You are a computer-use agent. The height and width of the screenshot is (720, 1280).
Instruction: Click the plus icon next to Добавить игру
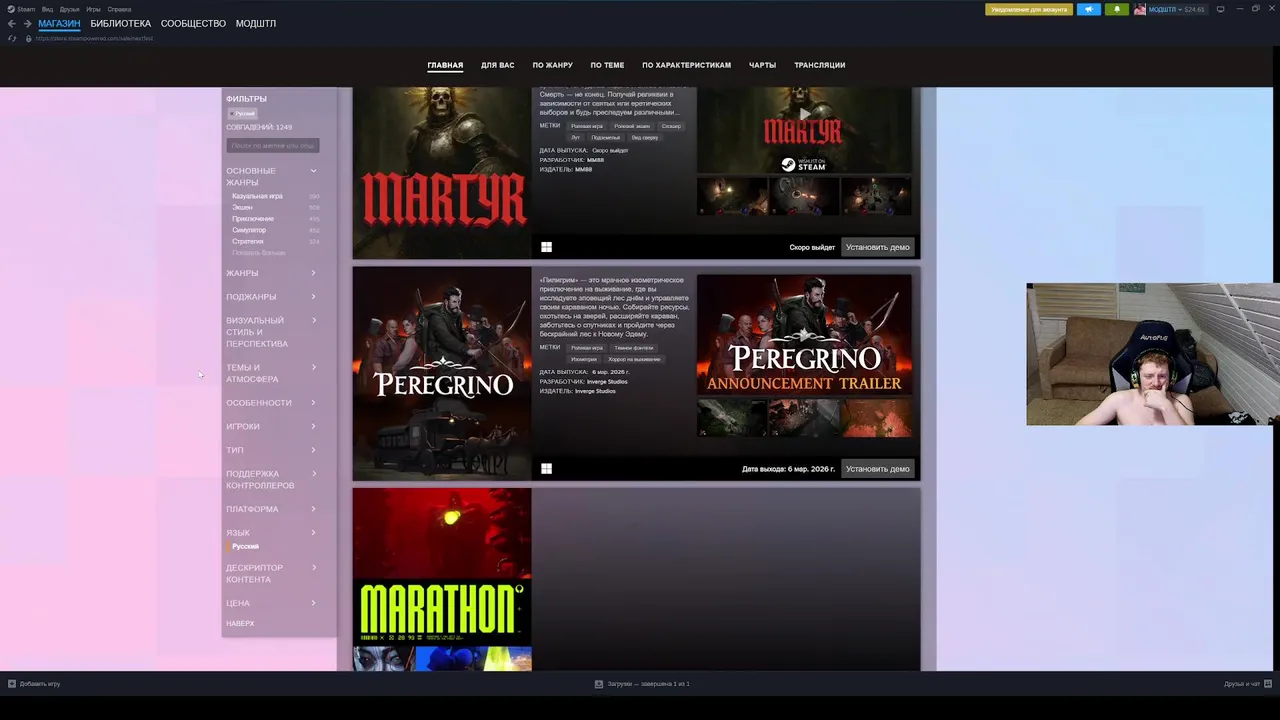click(x=12, y=684)
